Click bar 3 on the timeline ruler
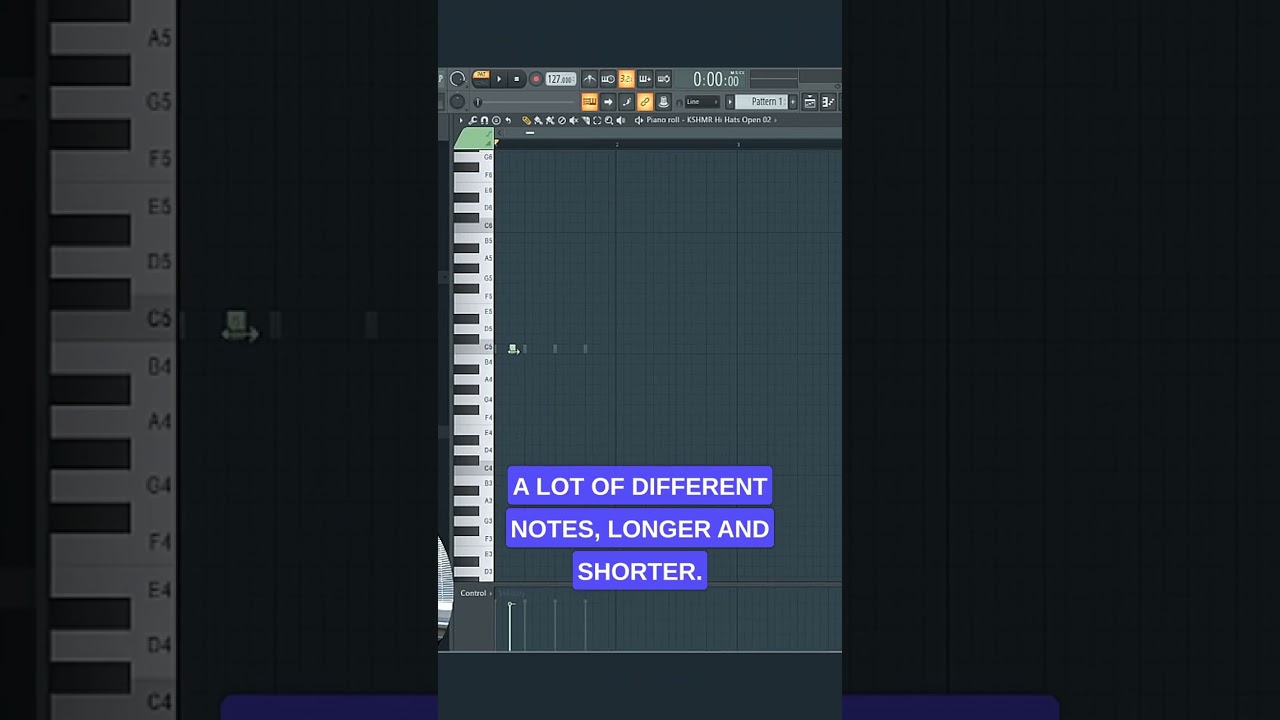 tap(738, 144)
